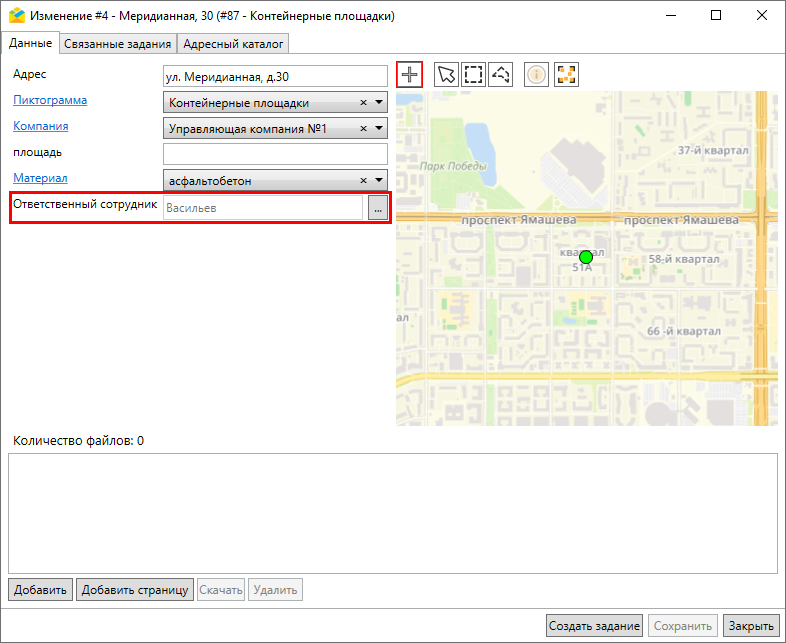Follow the Компания link label
The width and height of the screenshot is (786, 643).
pos(40,126)
